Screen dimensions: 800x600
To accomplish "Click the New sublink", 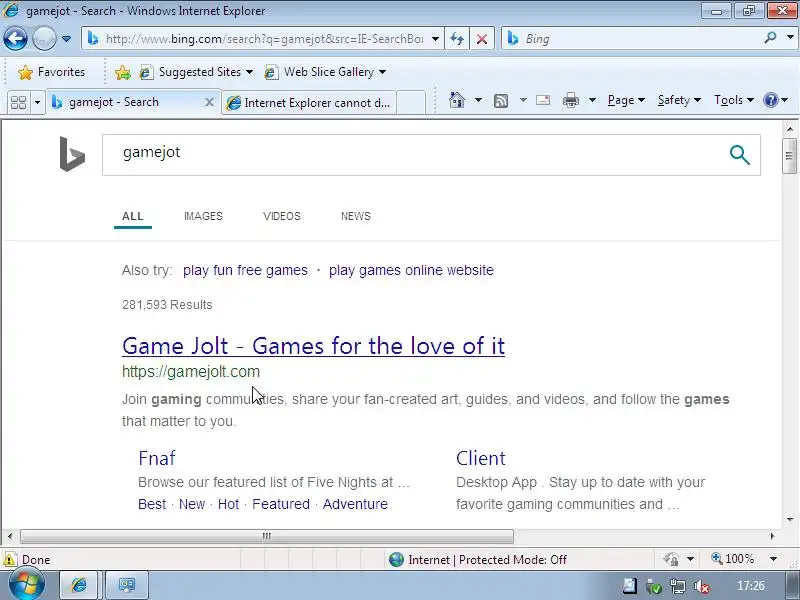I will point(192,504).
